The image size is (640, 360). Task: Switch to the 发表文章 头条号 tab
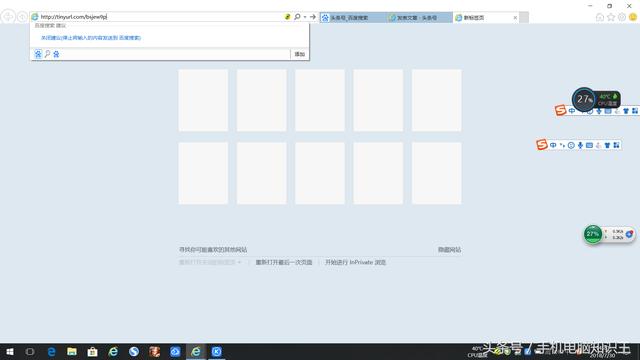coord(419,18)
